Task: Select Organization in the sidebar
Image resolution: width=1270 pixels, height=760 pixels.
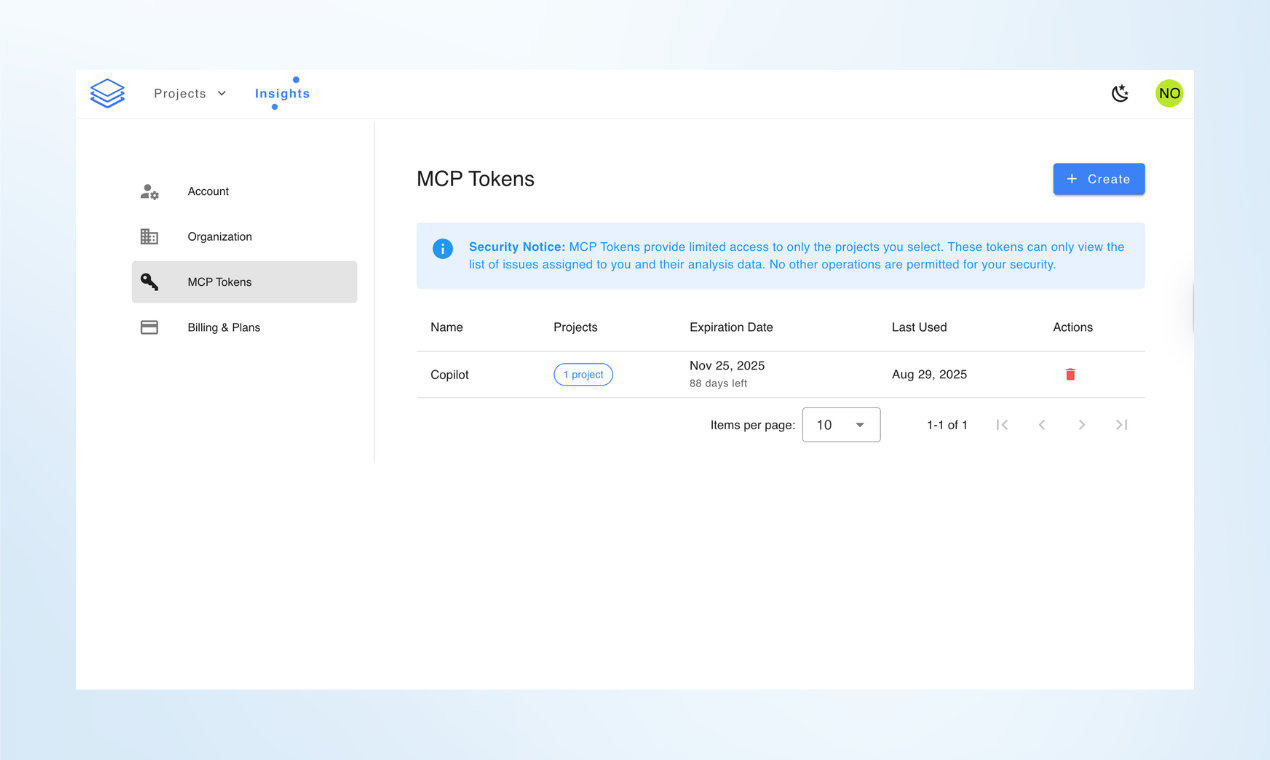Action: (220, 237)
